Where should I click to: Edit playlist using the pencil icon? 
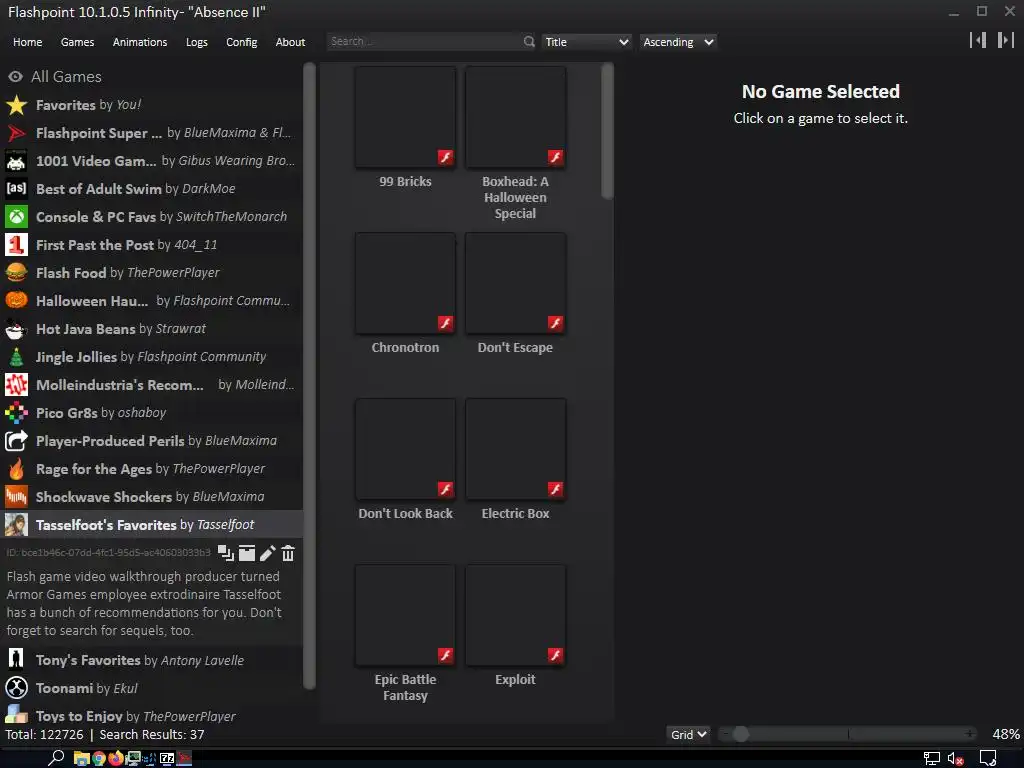click(268, 553)
